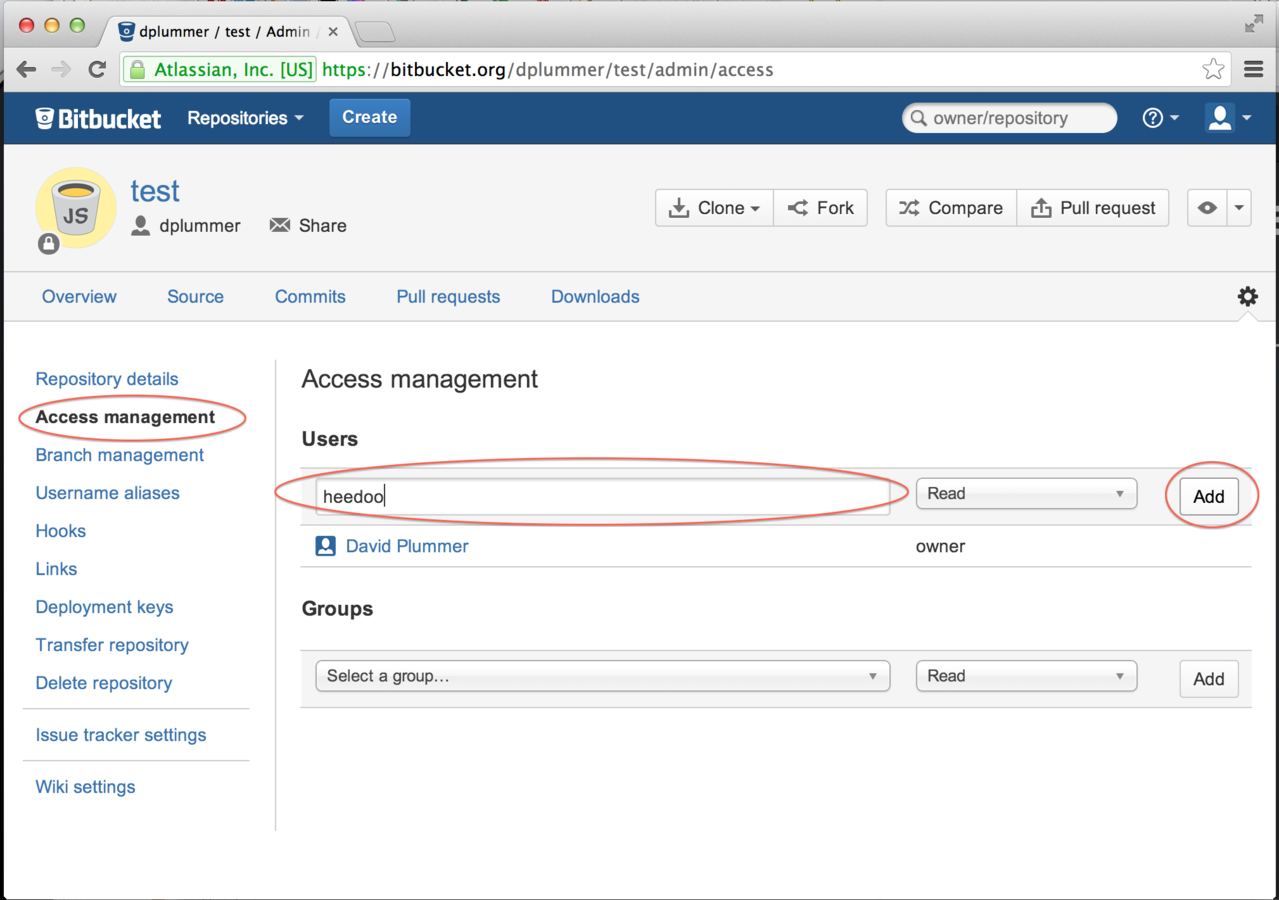Click the green lock security icon
This screenshot has width=1279, height=900.
(137, 70)
